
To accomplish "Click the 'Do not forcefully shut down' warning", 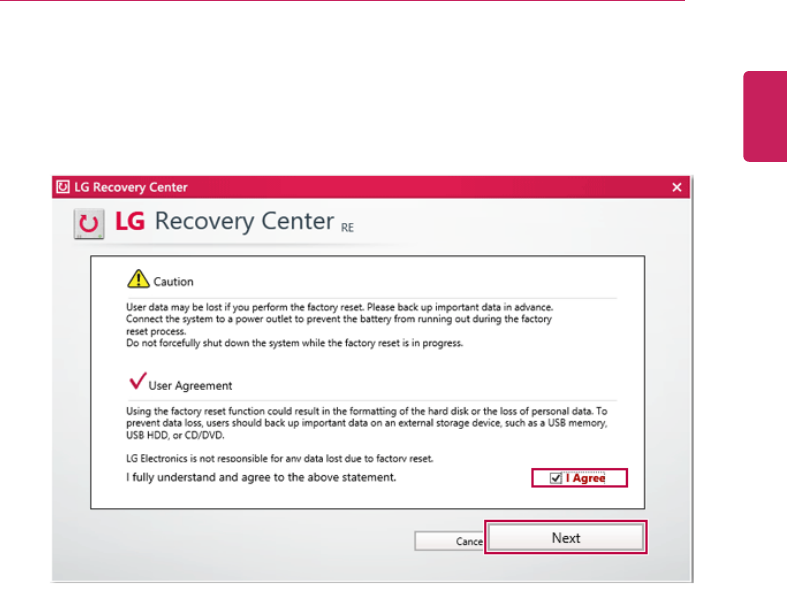I will point(295,343).
